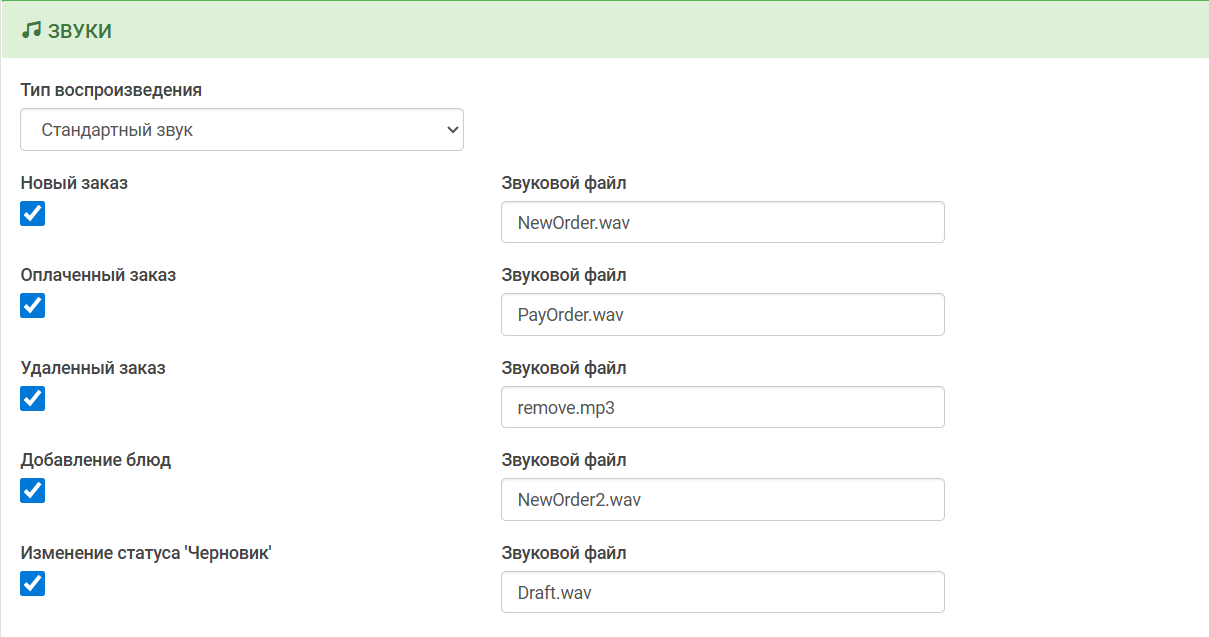Click the Draft.wav sound file input
The width and height of the screenshot is (1209, 637).
722,592
